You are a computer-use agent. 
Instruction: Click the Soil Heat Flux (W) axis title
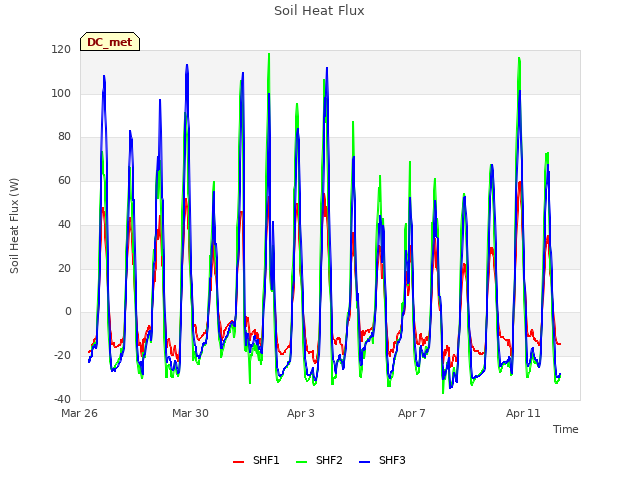(x=14, y=226)
